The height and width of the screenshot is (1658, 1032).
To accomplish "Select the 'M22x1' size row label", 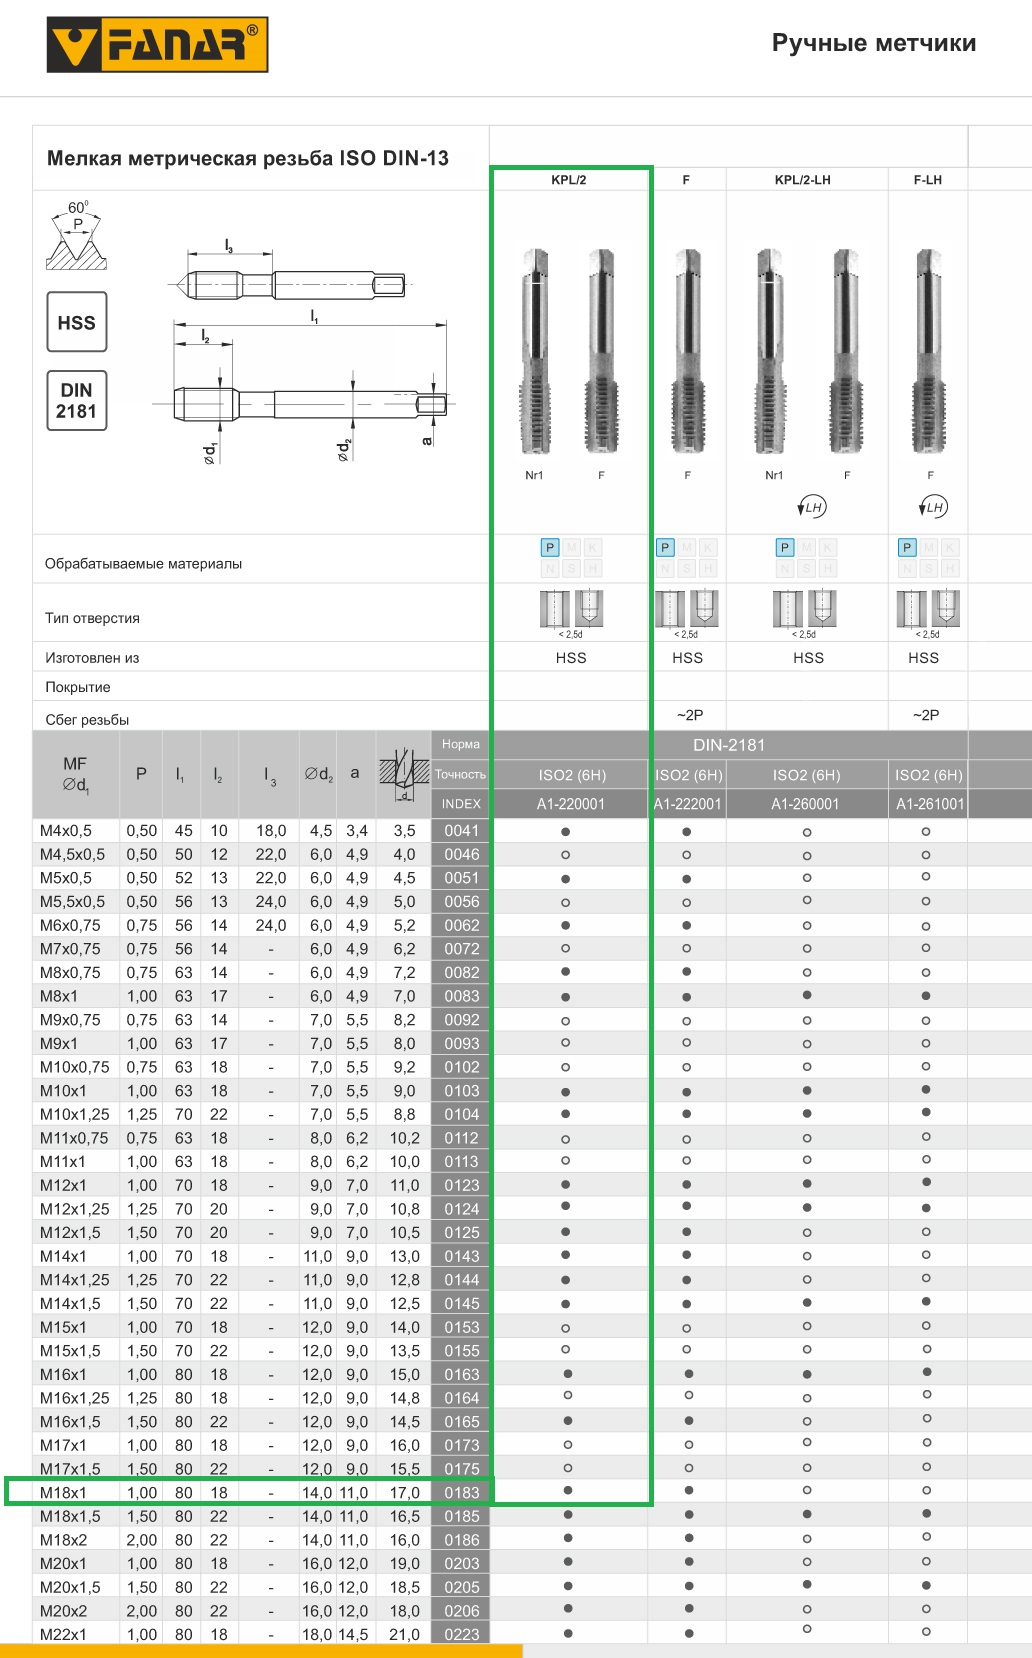I will [x=63, y=1635].
